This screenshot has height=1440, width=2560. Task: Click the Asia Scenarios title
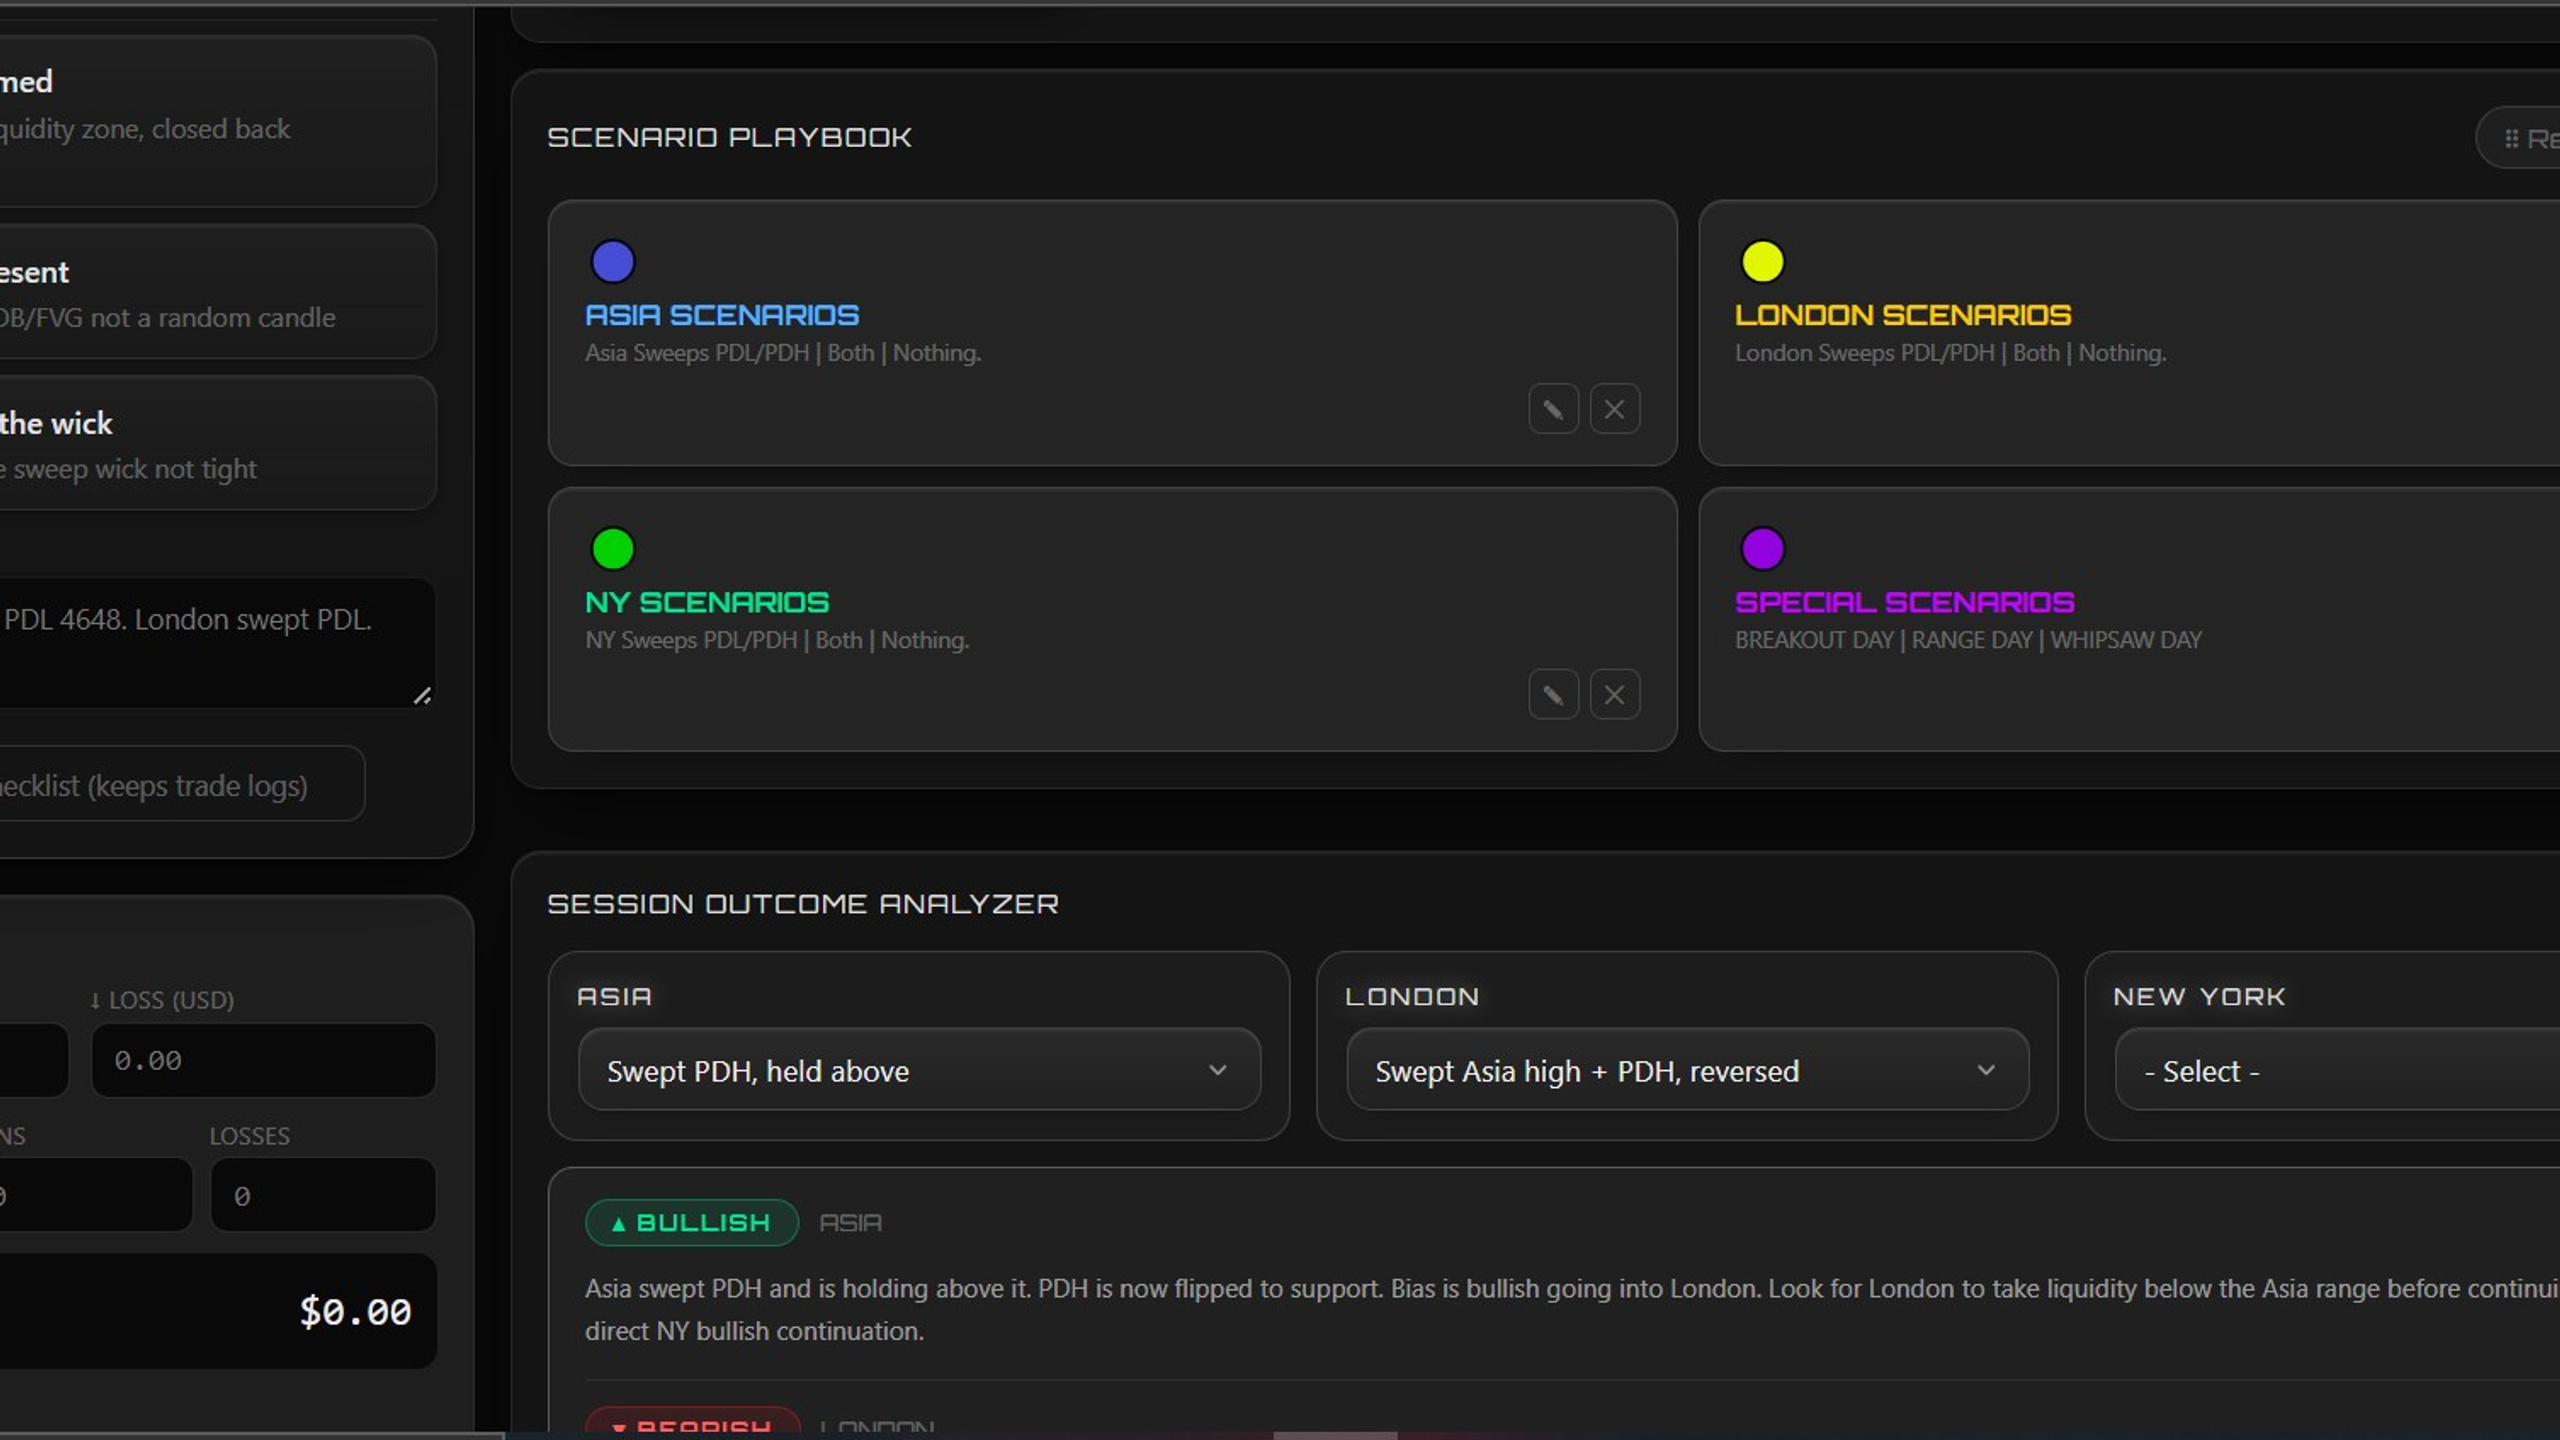722,316
